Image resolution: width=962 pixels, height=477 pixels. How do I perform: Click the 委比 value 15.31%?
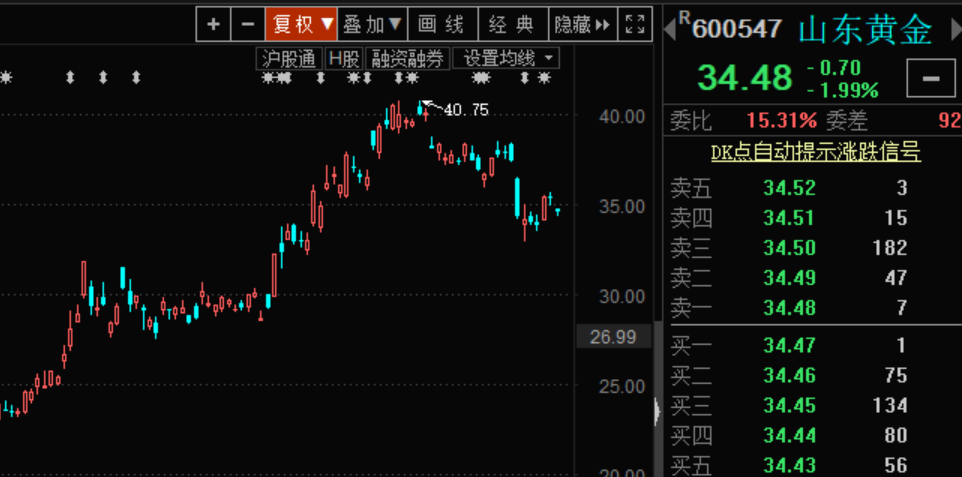click(782, 120)
